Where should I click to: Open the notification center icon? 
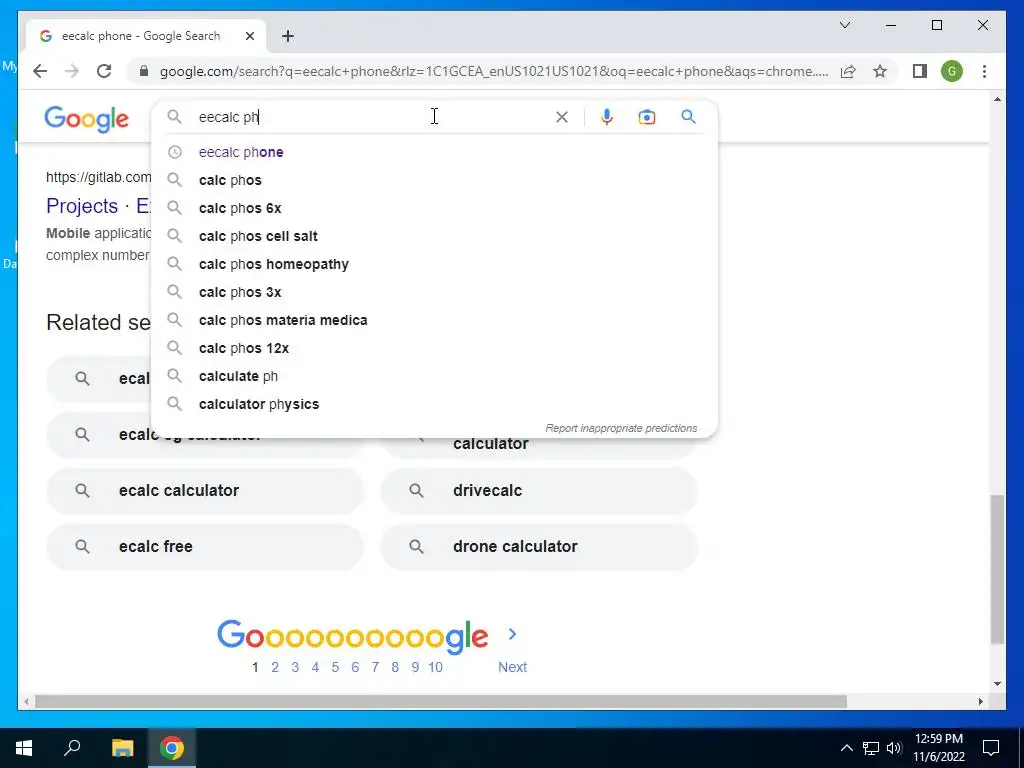pyautogui.click(x=991, y=748)
